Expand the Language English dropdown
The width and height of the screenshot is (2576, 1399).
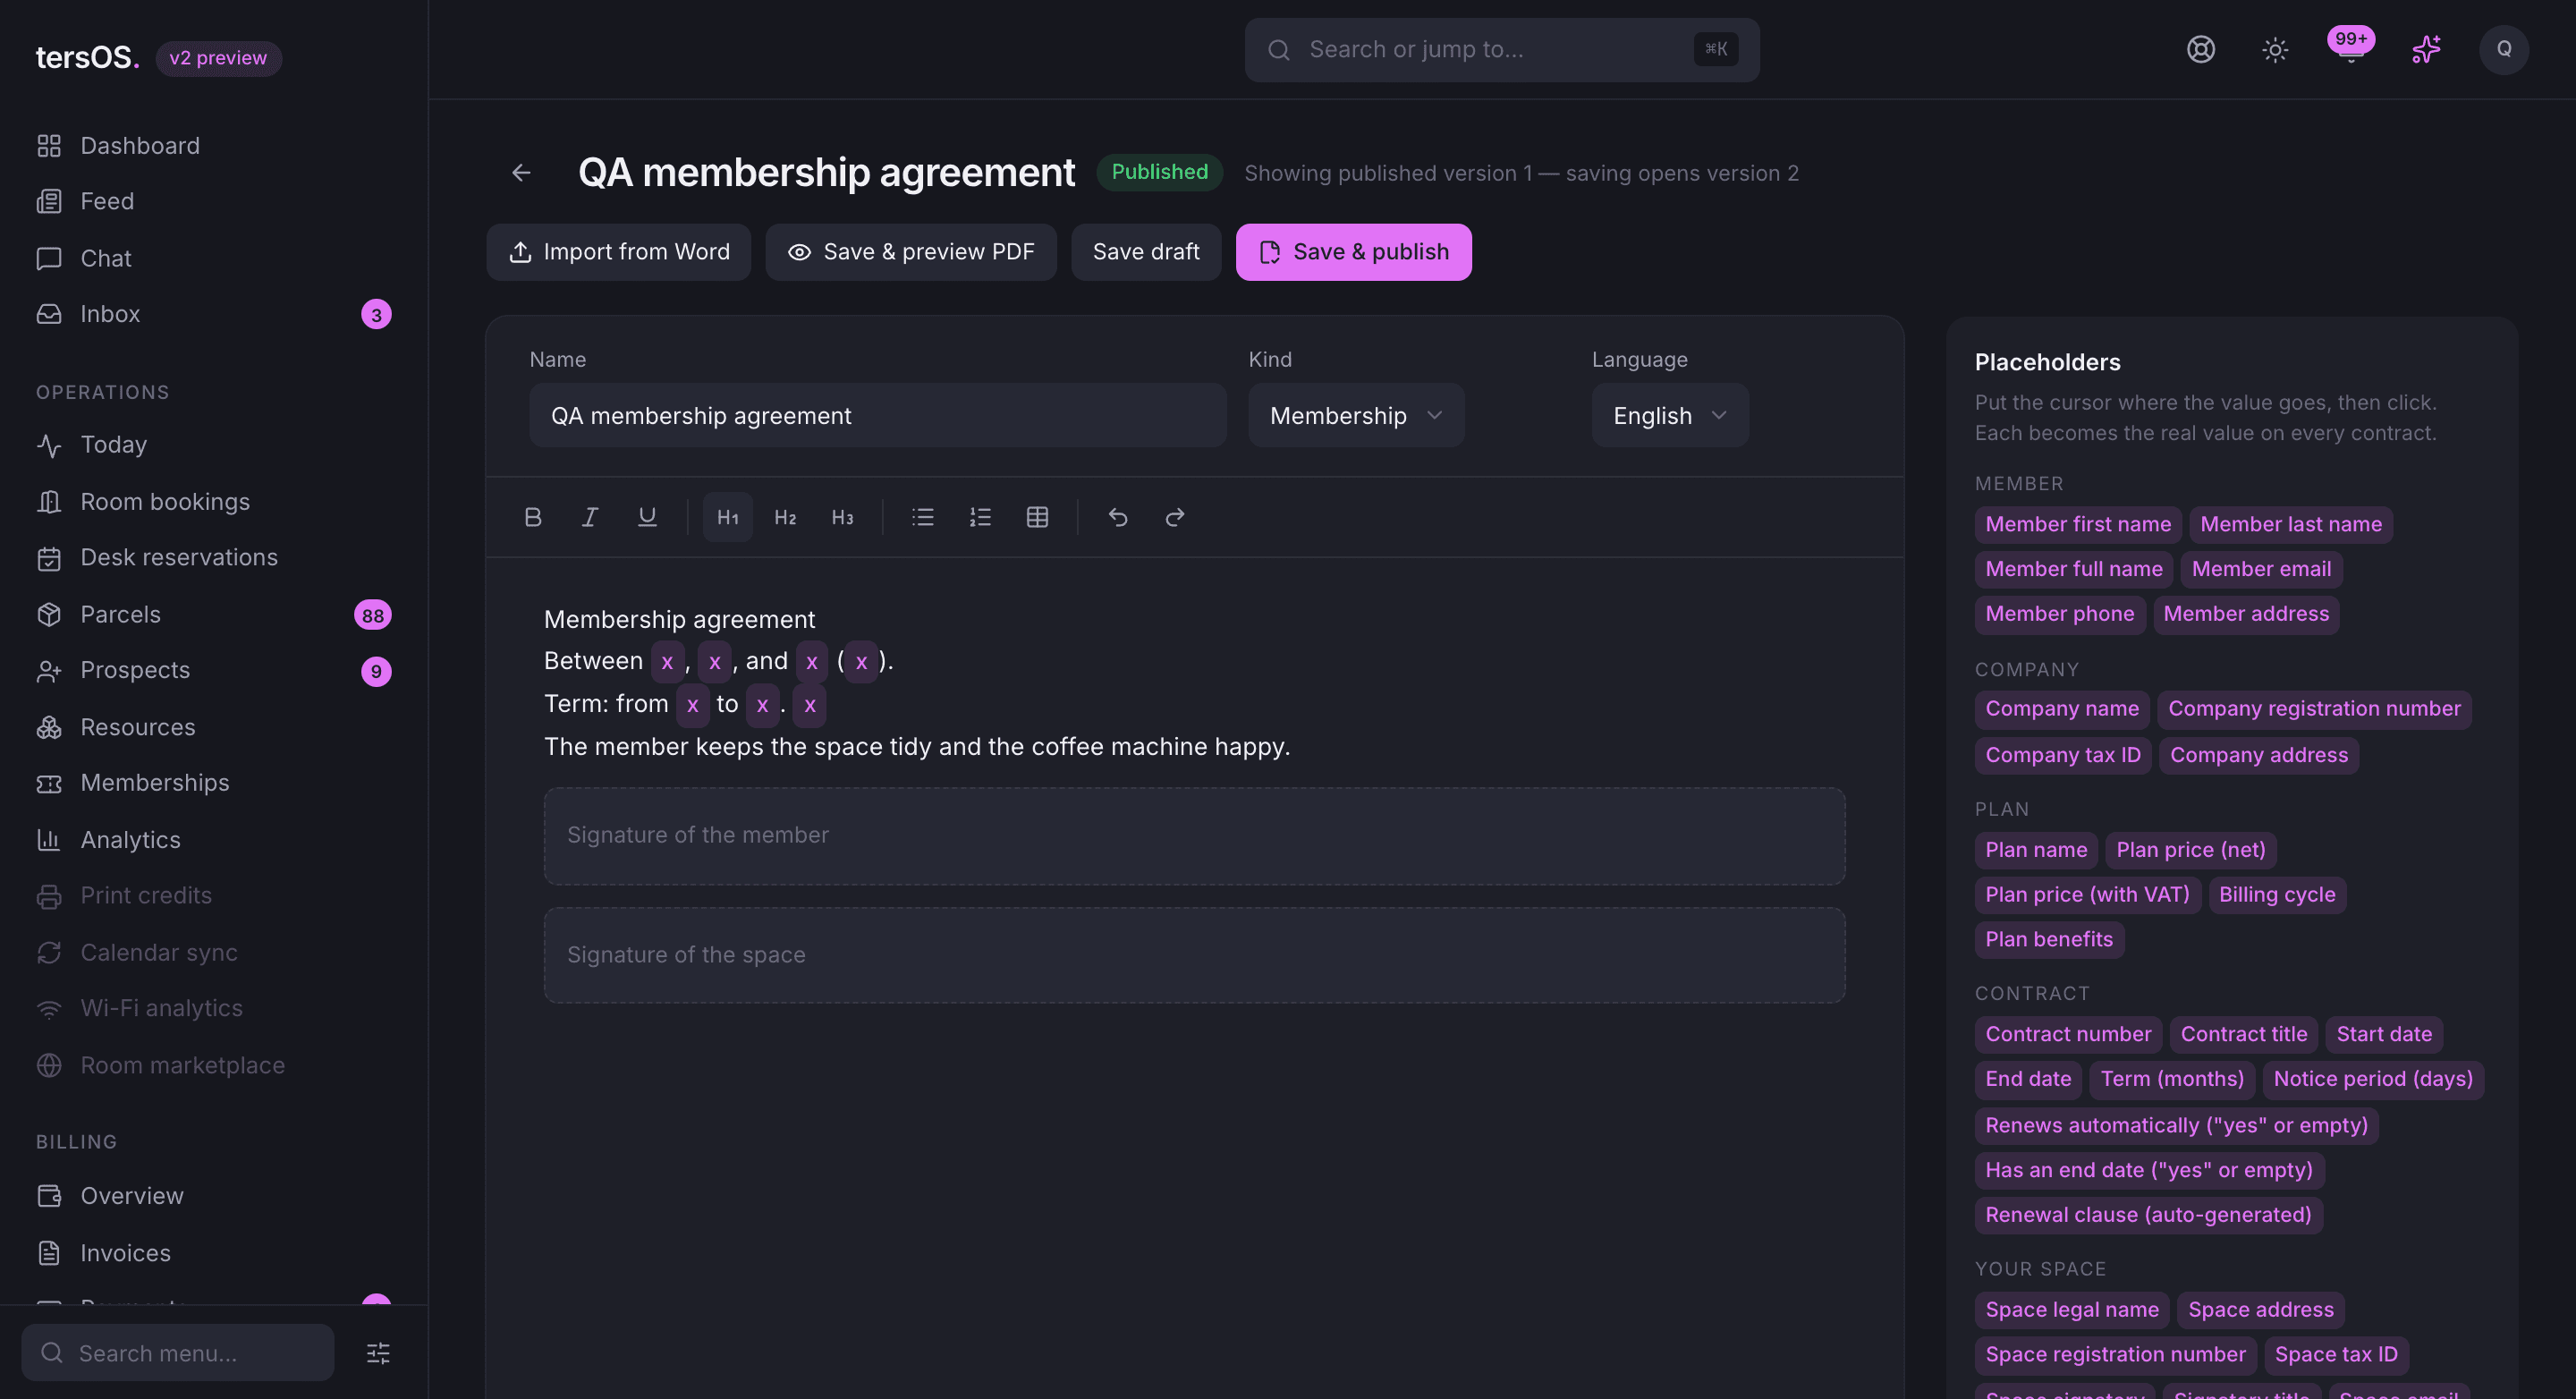coord(1670,416)
